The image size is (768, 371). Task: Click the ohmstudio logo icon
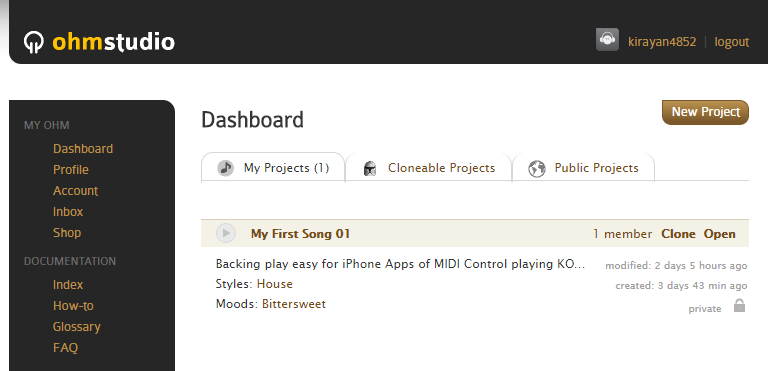(34, 42)
